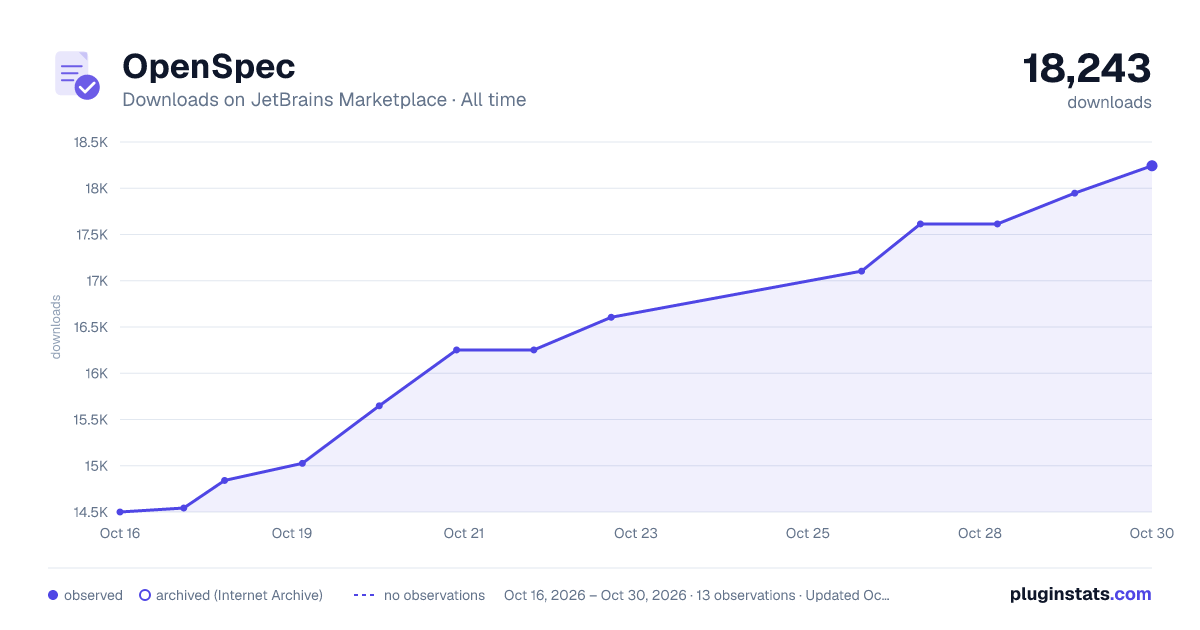Click the Oct 28 x-axis label
The width and height of the screenshot is (1200, 630).
[x=980, y=533]
